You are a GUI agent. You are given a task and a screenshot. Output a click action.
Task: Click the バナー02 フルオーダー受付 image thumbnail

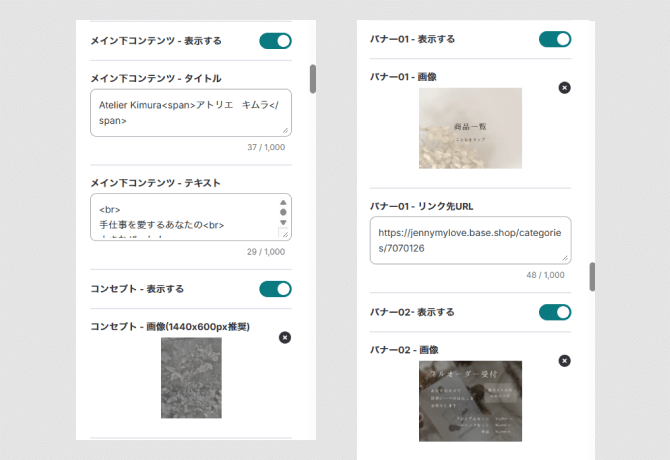point(470,400)
